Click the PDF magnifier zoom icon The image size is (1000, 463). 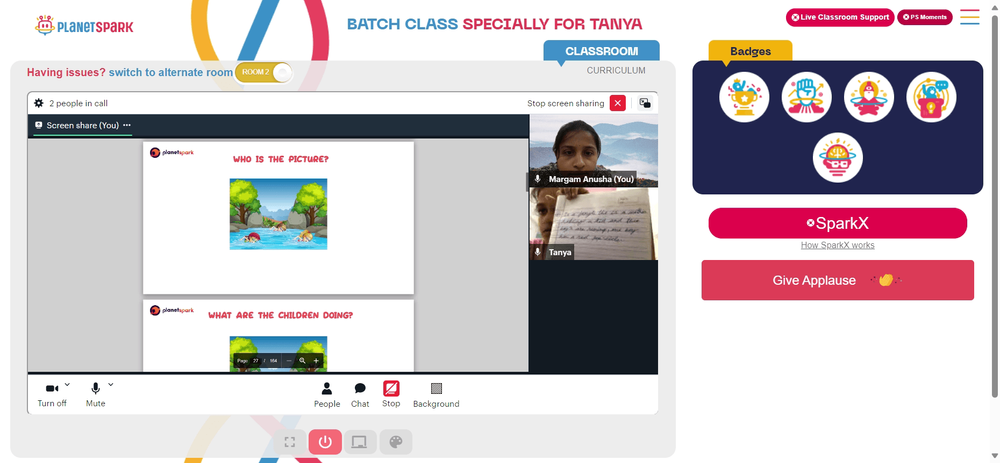click(302, 361)
